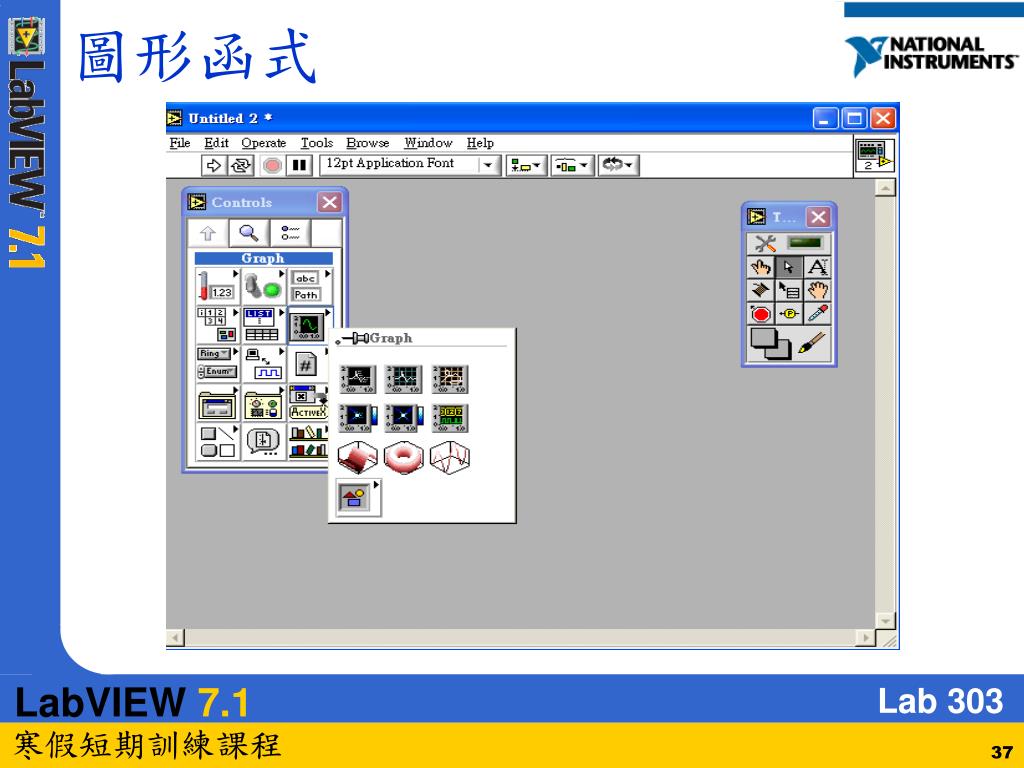
Task: Open the Refnum subpalette with # icon
Action: (x=308, y=364)
